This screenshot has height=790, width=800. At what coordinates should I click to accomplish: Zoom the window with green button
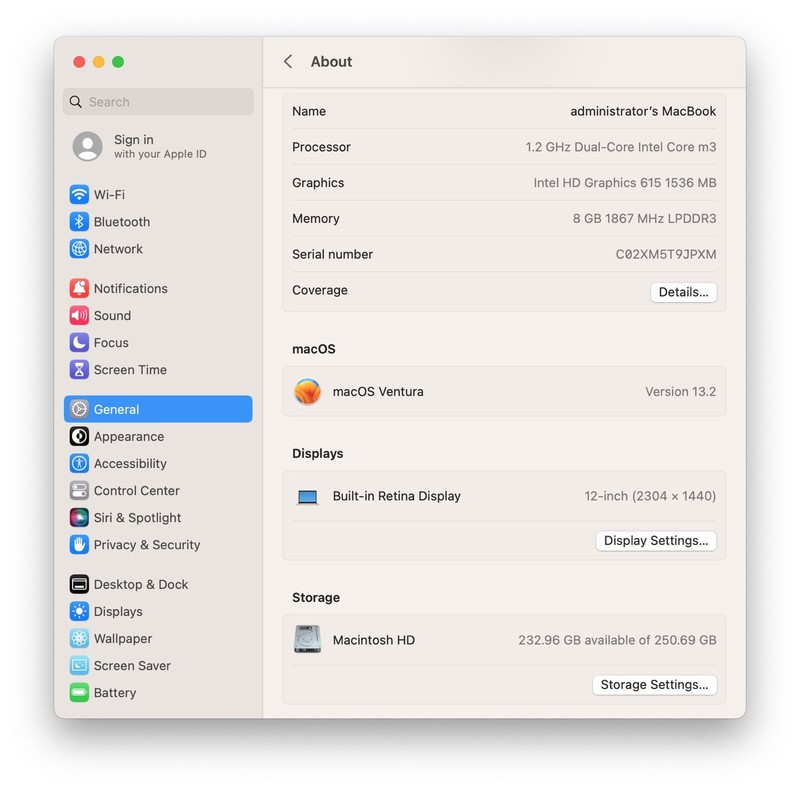118,62
